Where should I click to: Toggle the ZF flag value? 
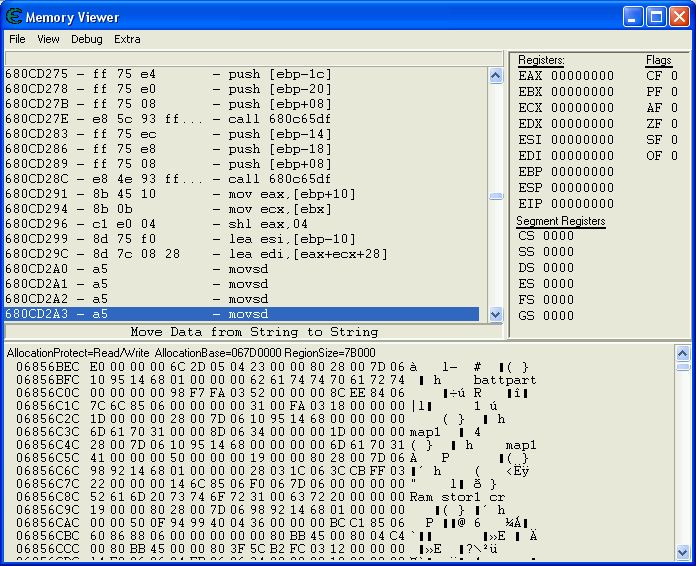click(x=673, y=124)
